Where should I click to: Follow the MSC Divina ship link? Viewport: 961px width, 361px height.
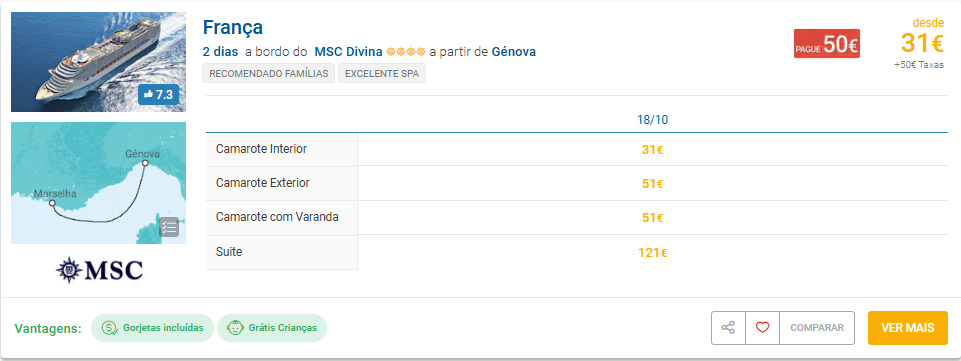[348, 52]
